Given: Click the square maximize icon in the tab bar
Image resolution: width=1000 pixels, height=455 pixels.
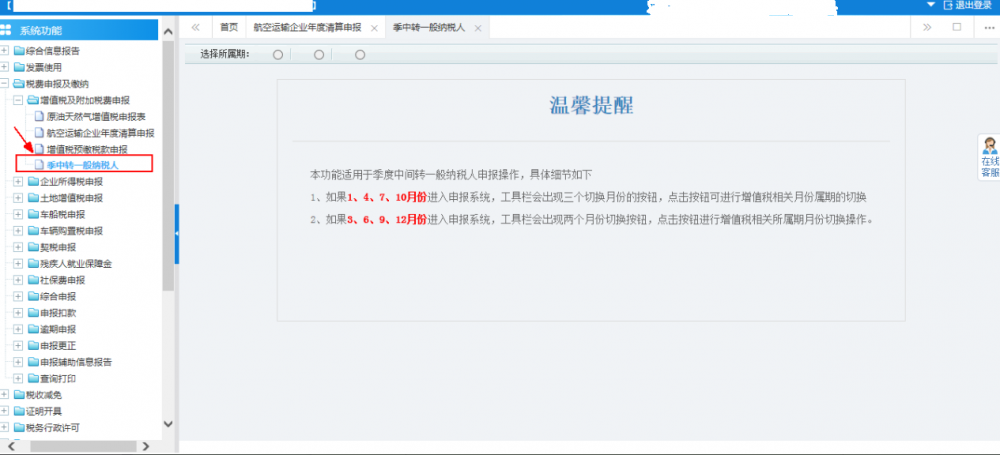Looking at the screenshot, I should tap(957, 27).
